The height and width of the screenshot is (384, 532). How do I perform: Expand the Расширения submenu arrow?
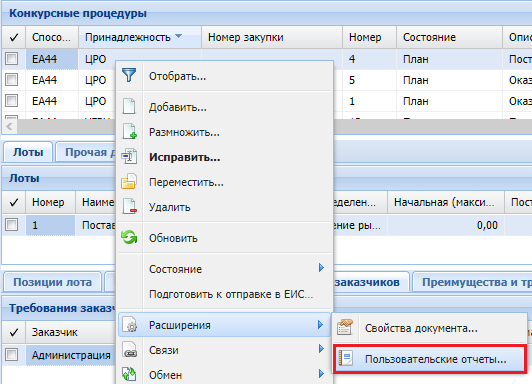tap(320, 325)
